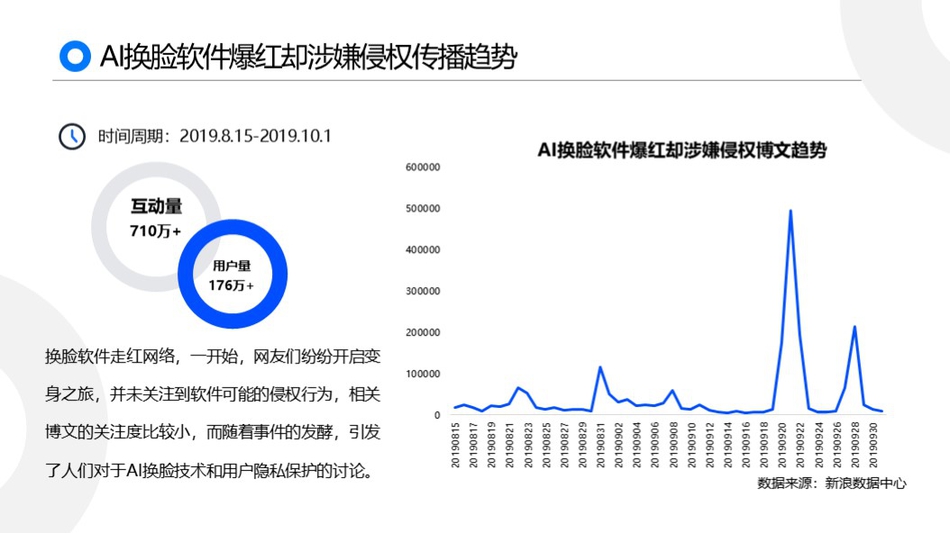Image resolution: width=950 pixels, height=533 pixels.
Task: Click the 710万+ value
Action: pos(155,231)
